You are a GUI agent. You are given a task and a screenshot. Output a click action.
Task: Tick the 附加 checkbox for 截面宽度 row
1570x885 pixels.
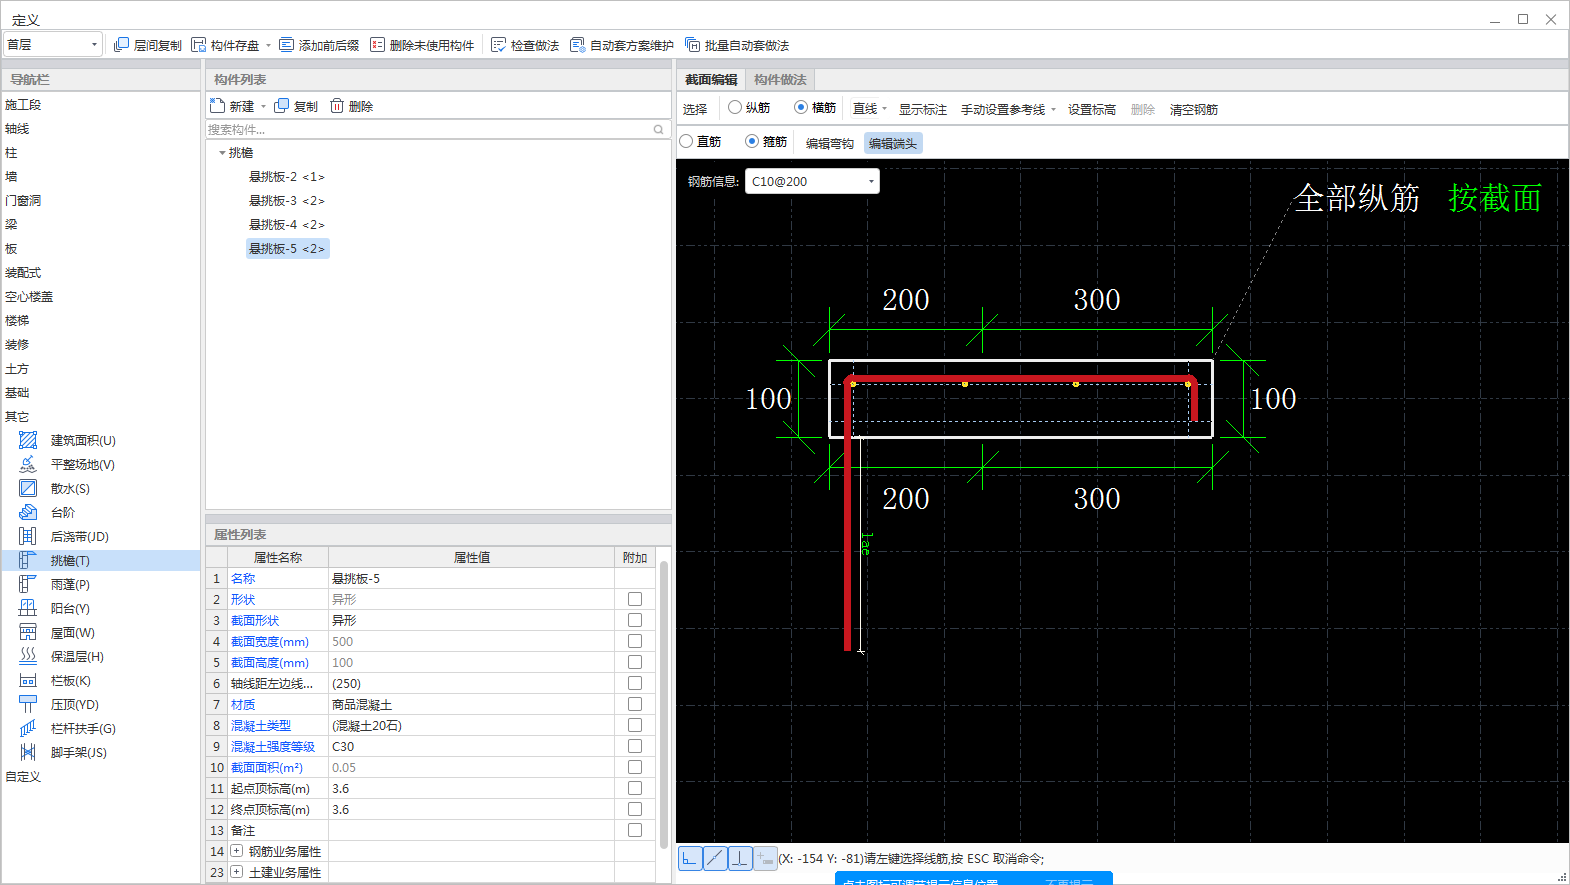coord(634,641)
